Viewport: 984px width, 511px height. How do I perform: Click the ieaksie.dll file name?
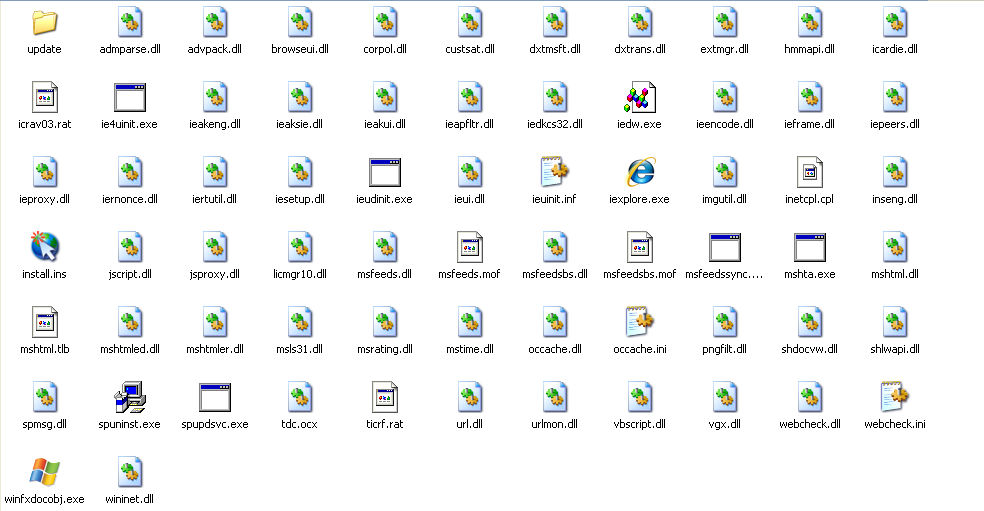click(300, 124)
